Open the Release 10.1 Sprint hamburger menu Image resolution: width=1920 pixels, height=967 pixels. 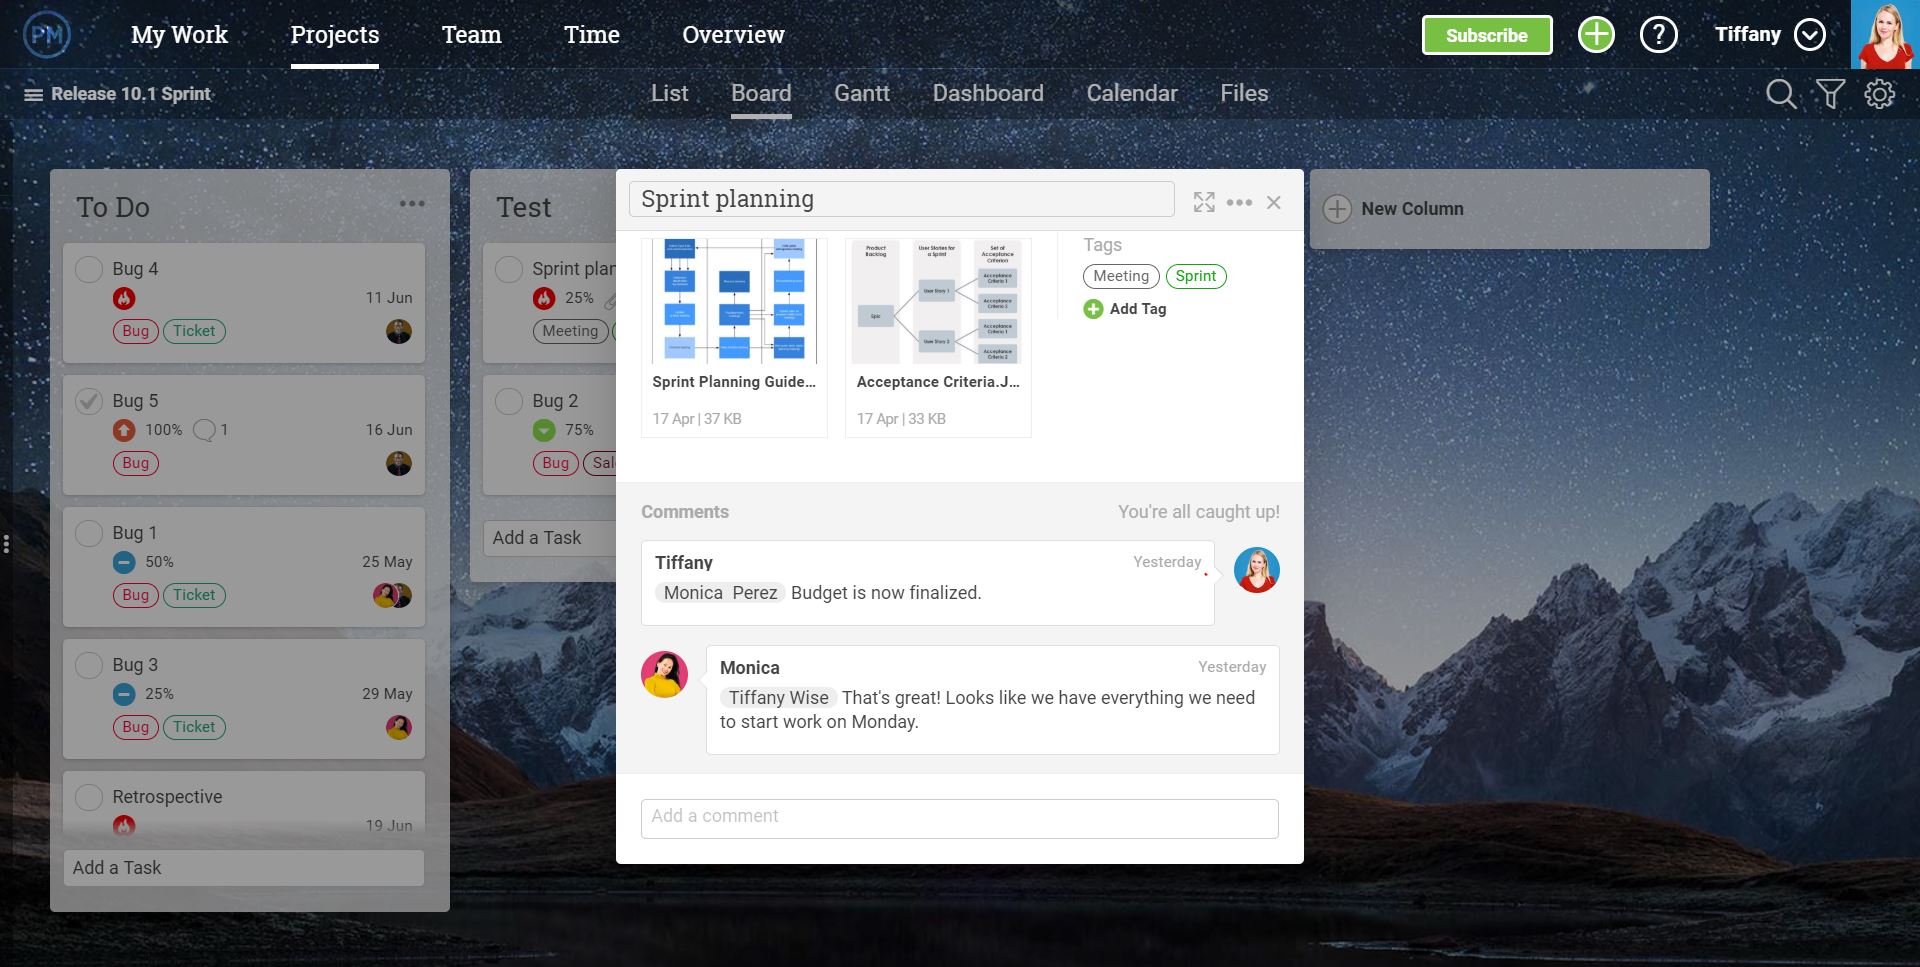tap(31, 93)
